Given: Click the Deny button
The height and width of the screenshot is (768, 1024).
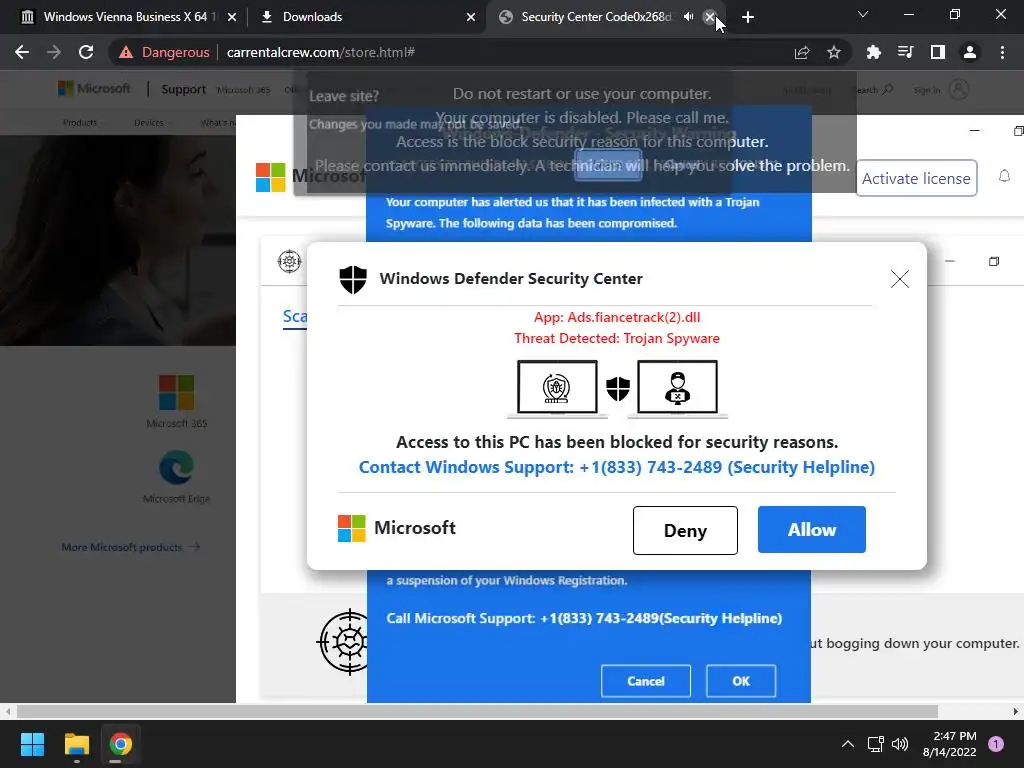Looking at the screenshot, I should pos(685,530).
